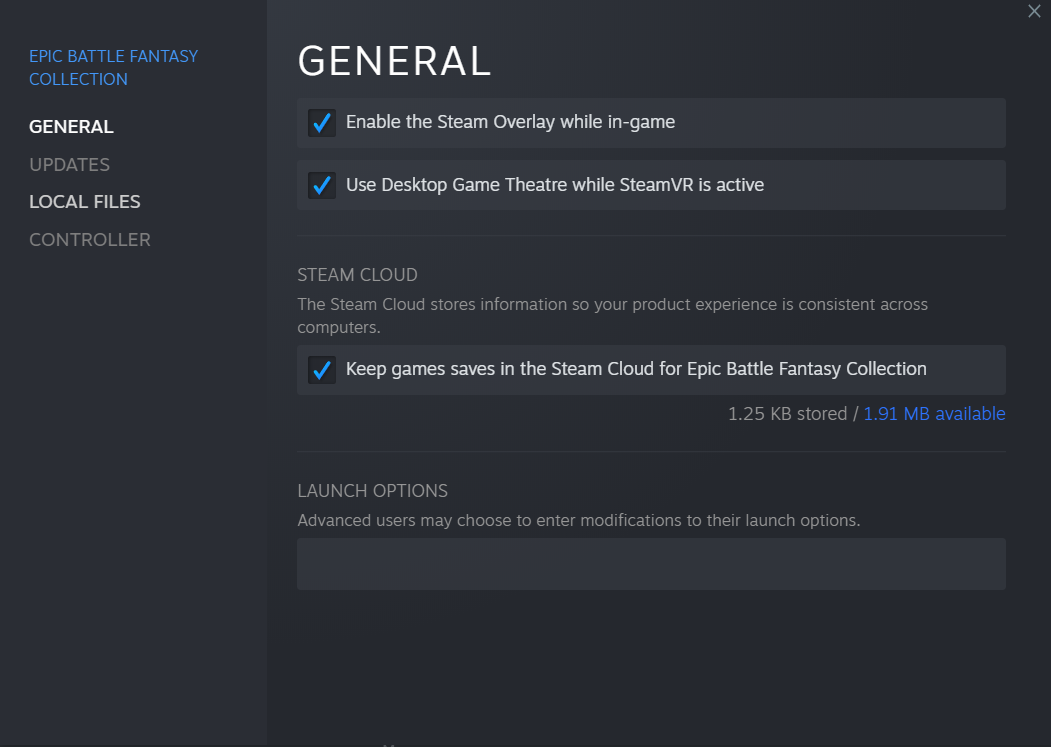Switch to the Updates tab

[x=69, y=165]
